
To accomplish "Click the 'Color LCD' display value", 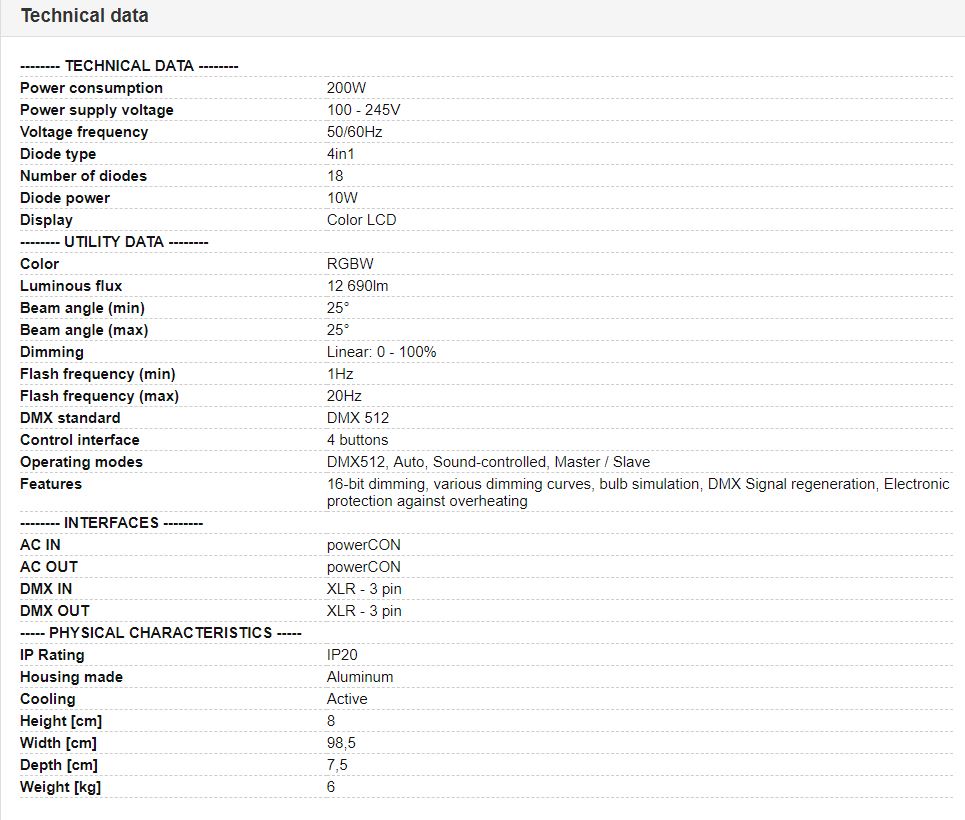I will coord(361,220).
